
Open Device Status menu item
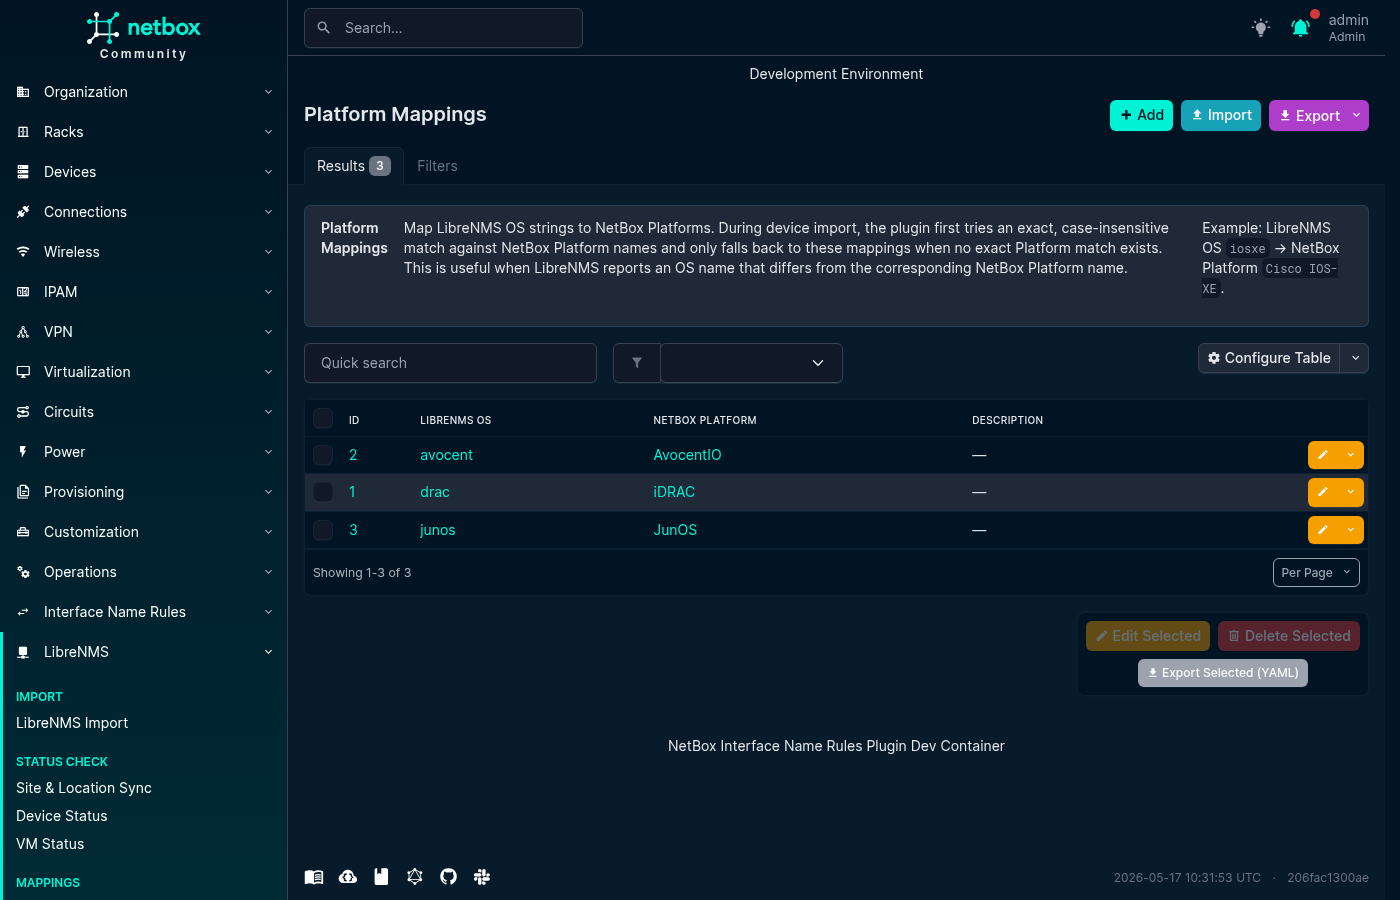(x=62, y=816)
